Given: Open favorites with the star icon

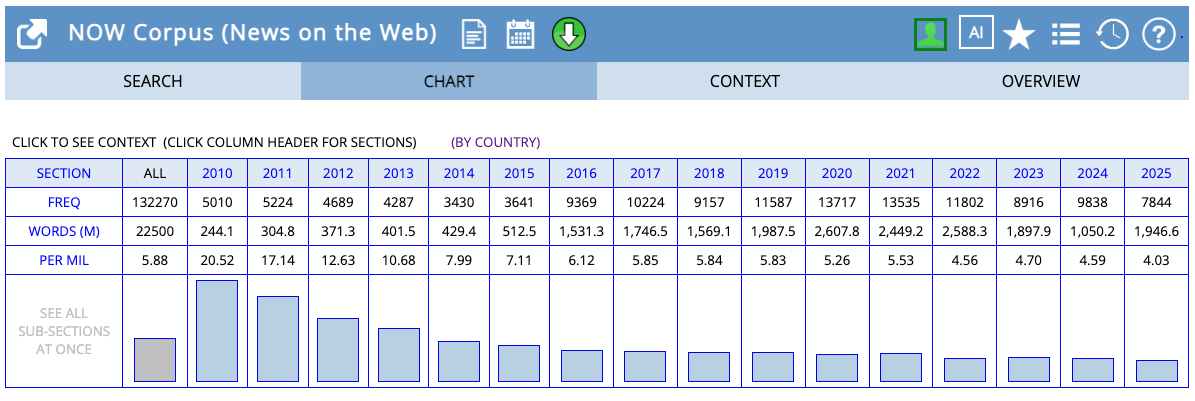Looking at the screenshot, I should coord(1018,35).
